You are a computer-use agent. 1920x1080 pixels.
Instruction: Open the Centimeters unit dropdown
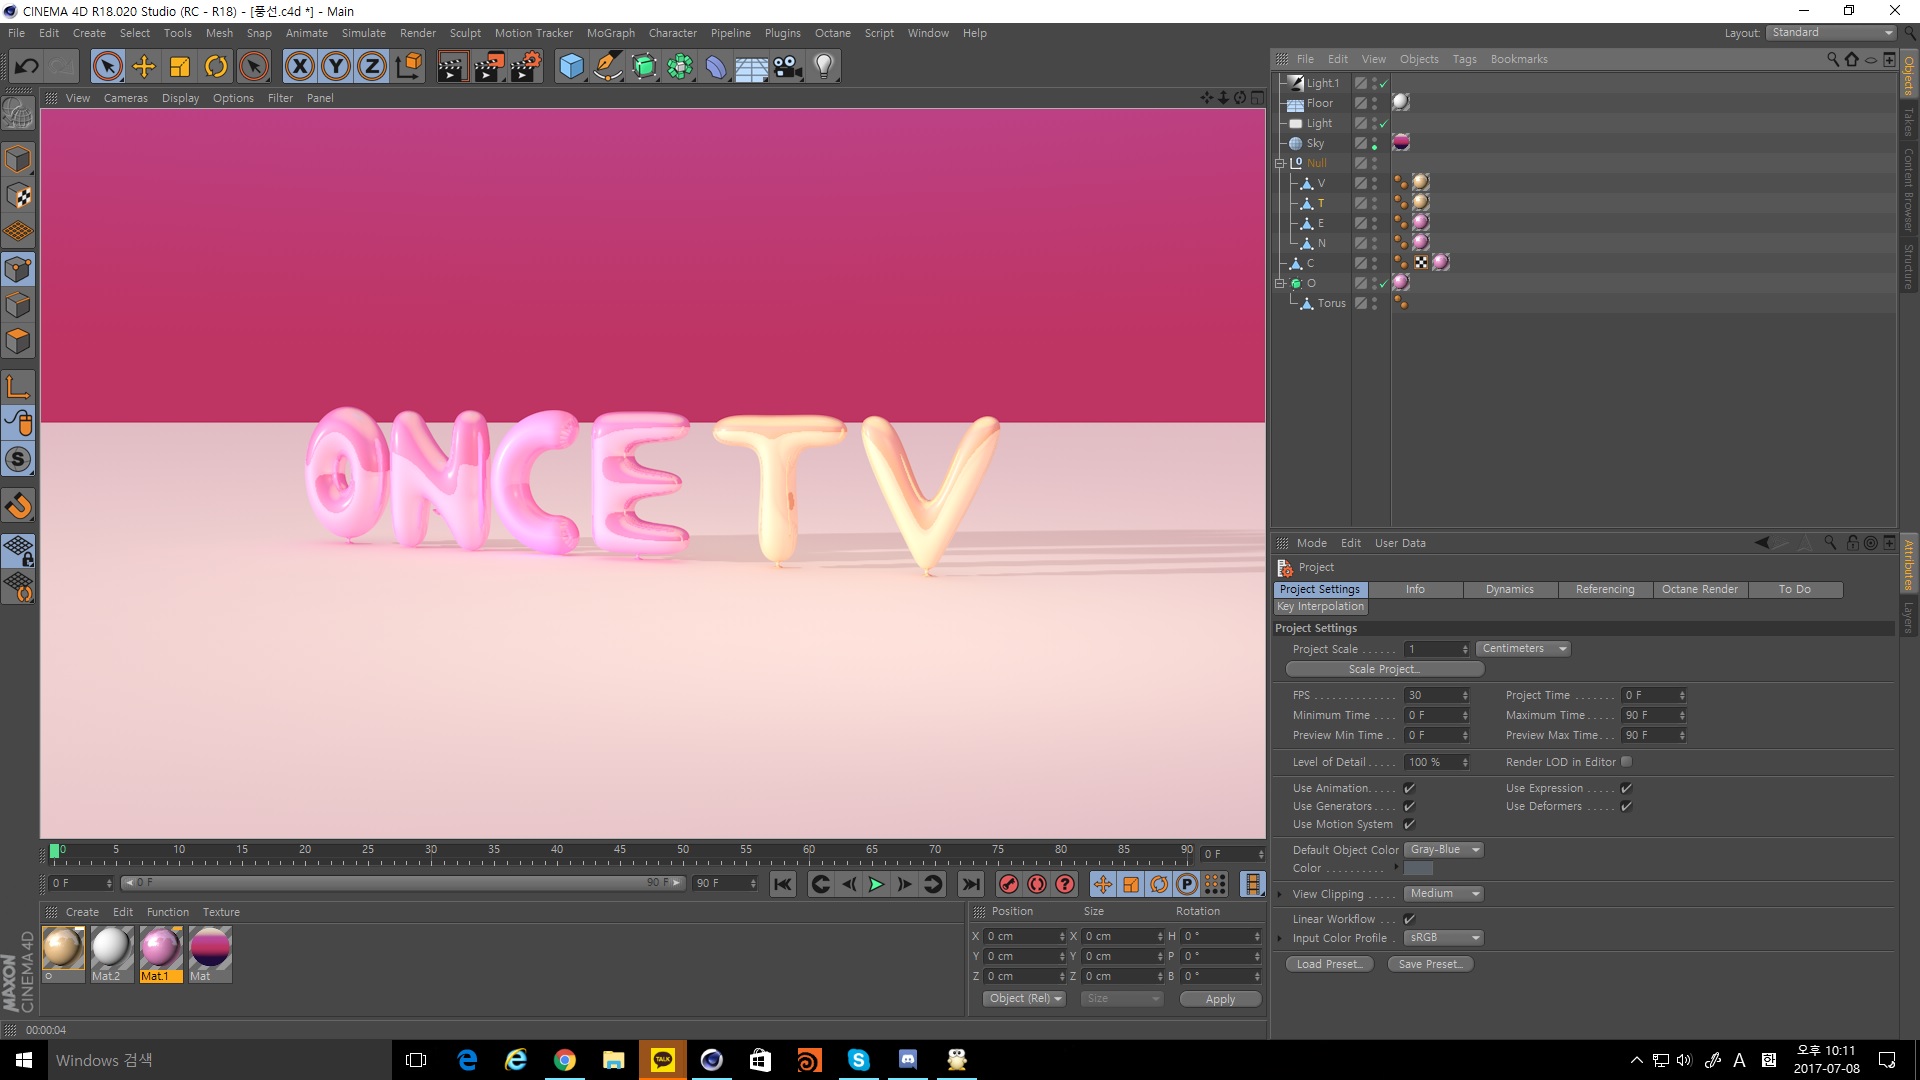click(1523, 649)
